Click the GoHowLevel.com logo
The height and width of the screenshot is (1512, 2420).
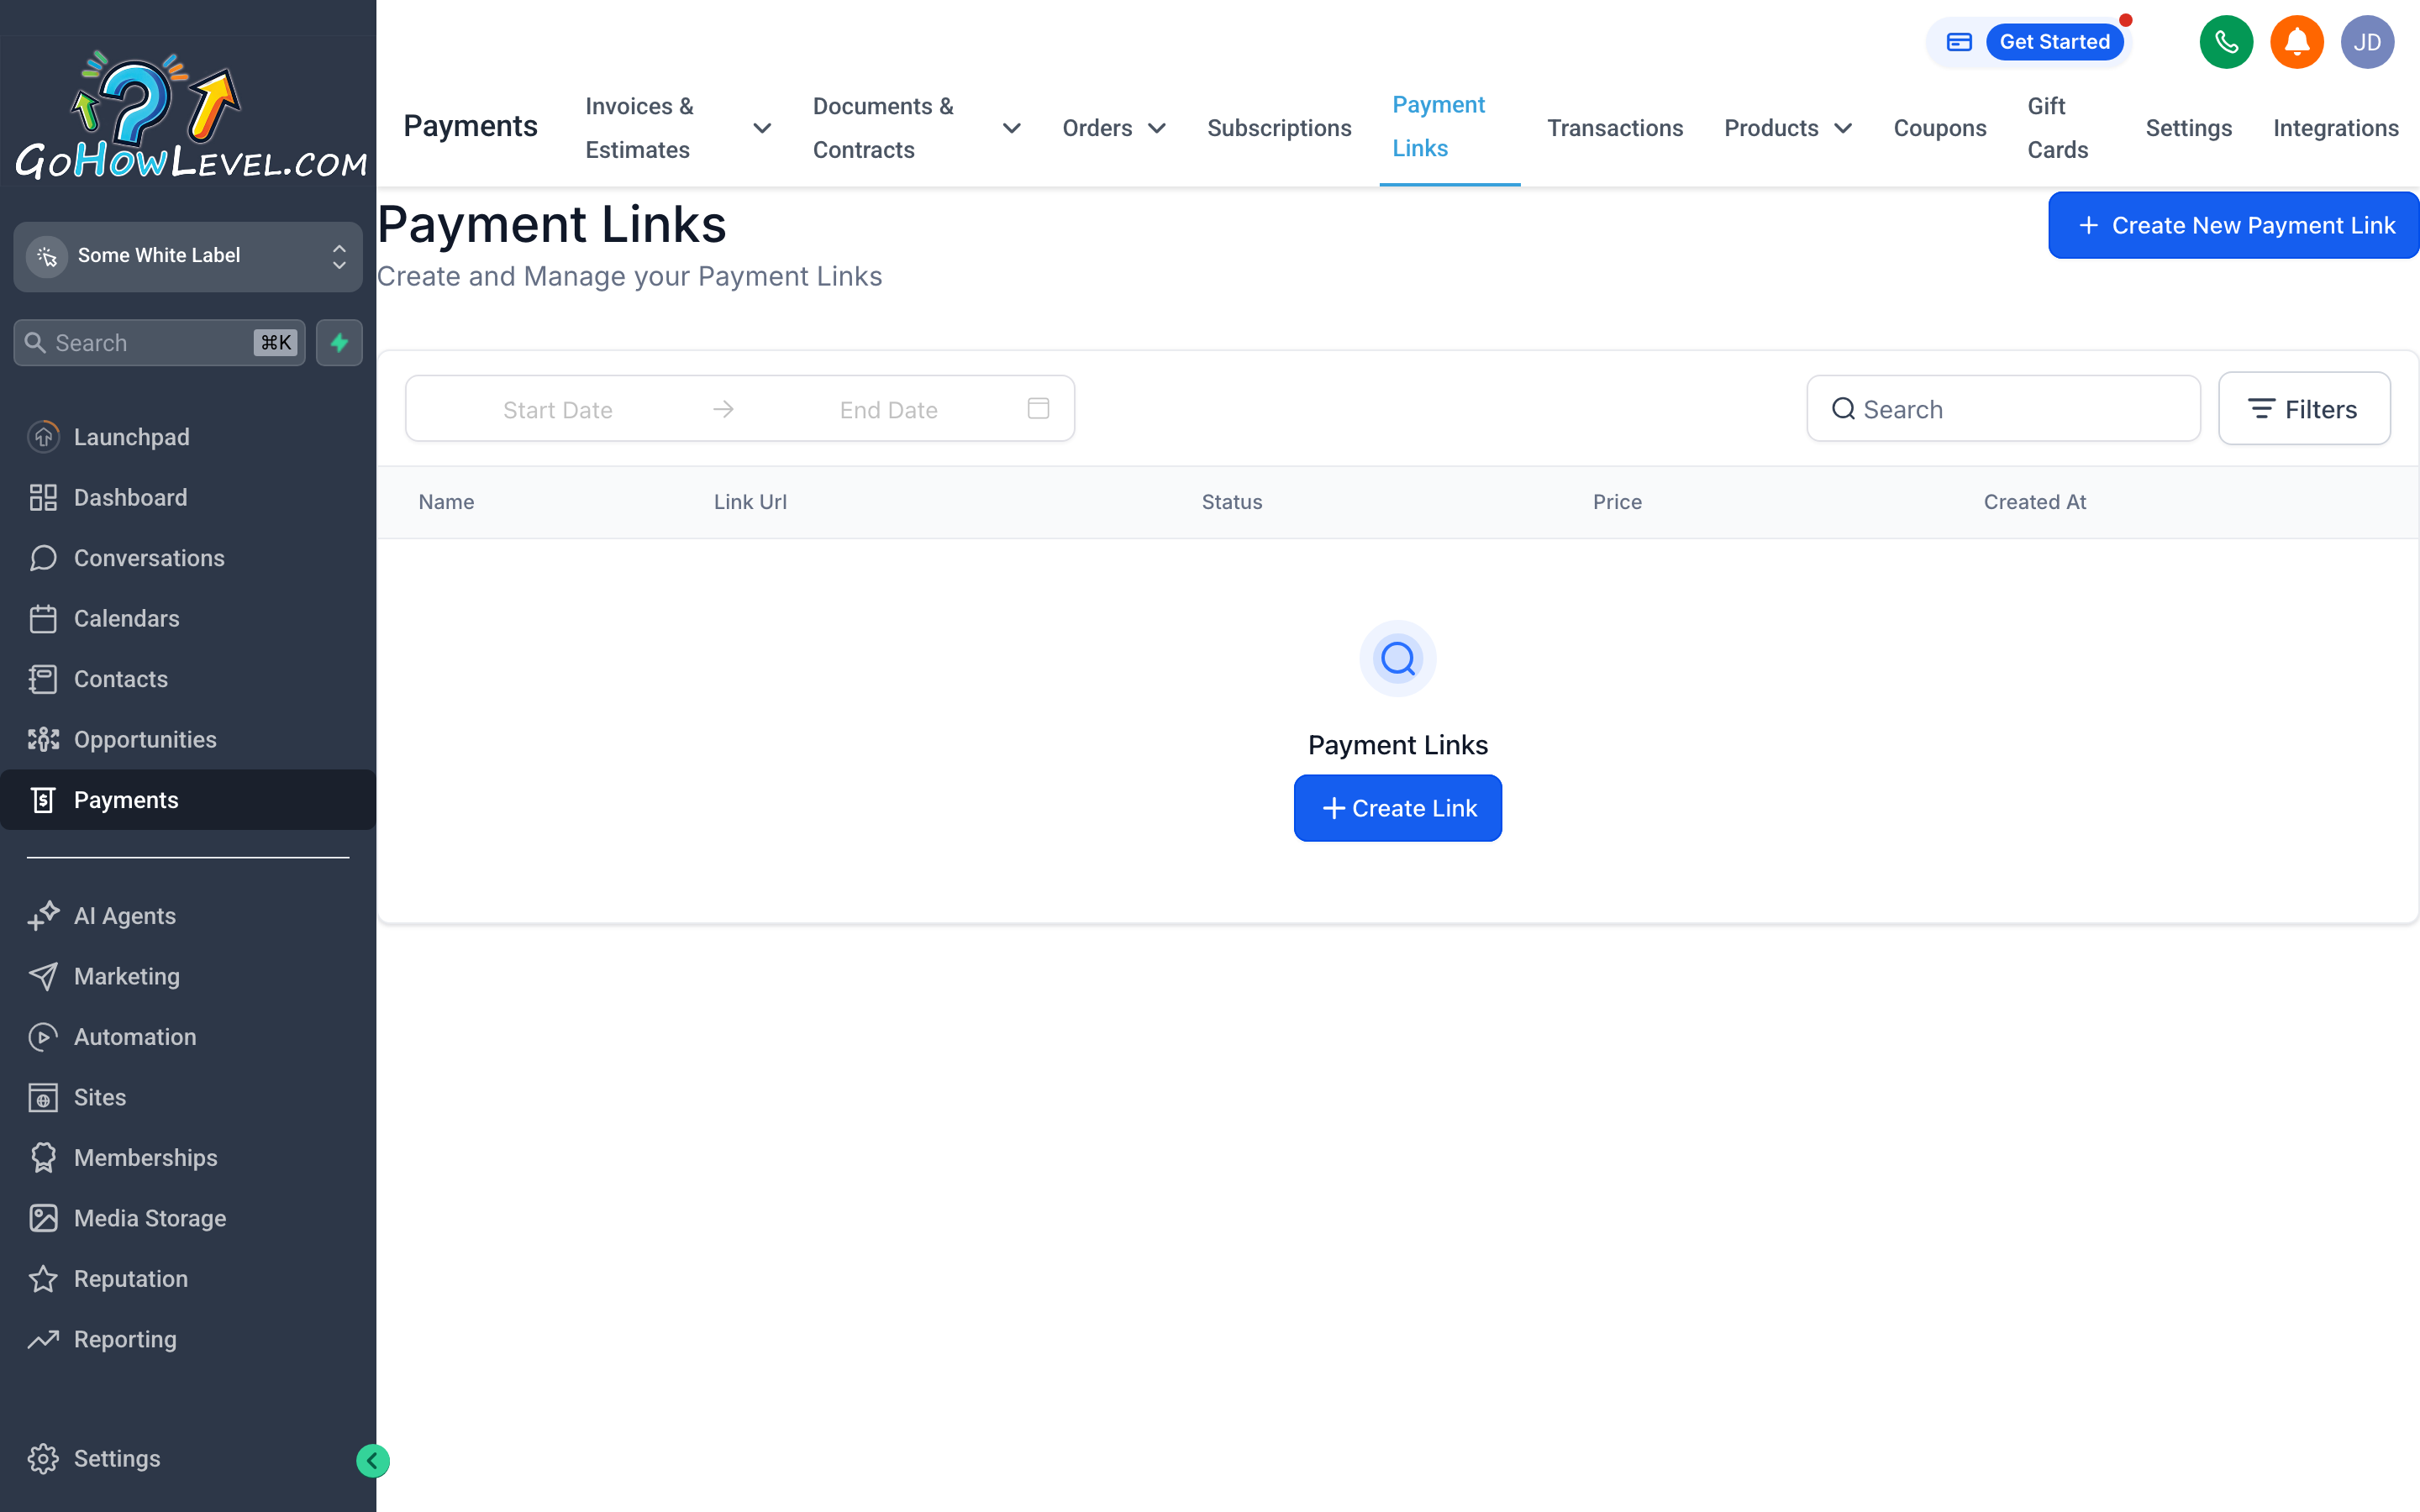(x=190, y=116)
